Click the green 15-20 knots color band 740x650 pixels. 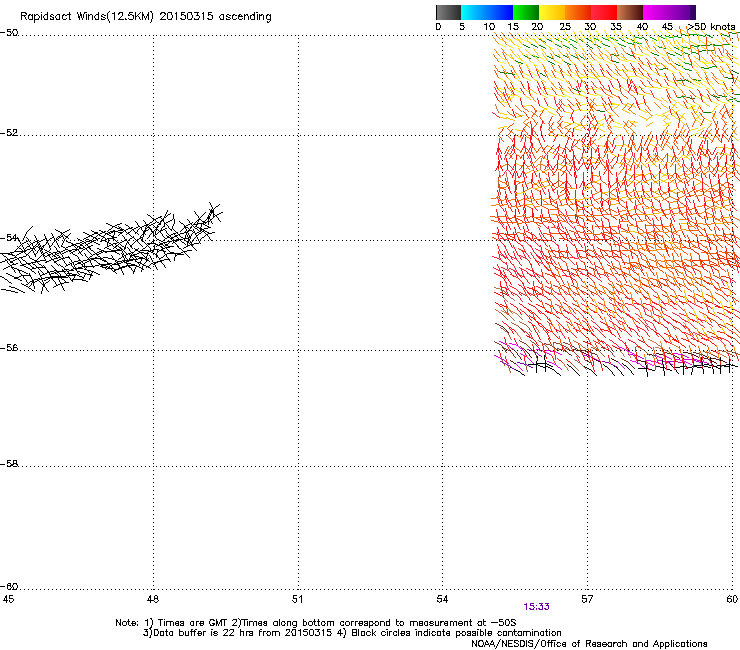(526, 12)
